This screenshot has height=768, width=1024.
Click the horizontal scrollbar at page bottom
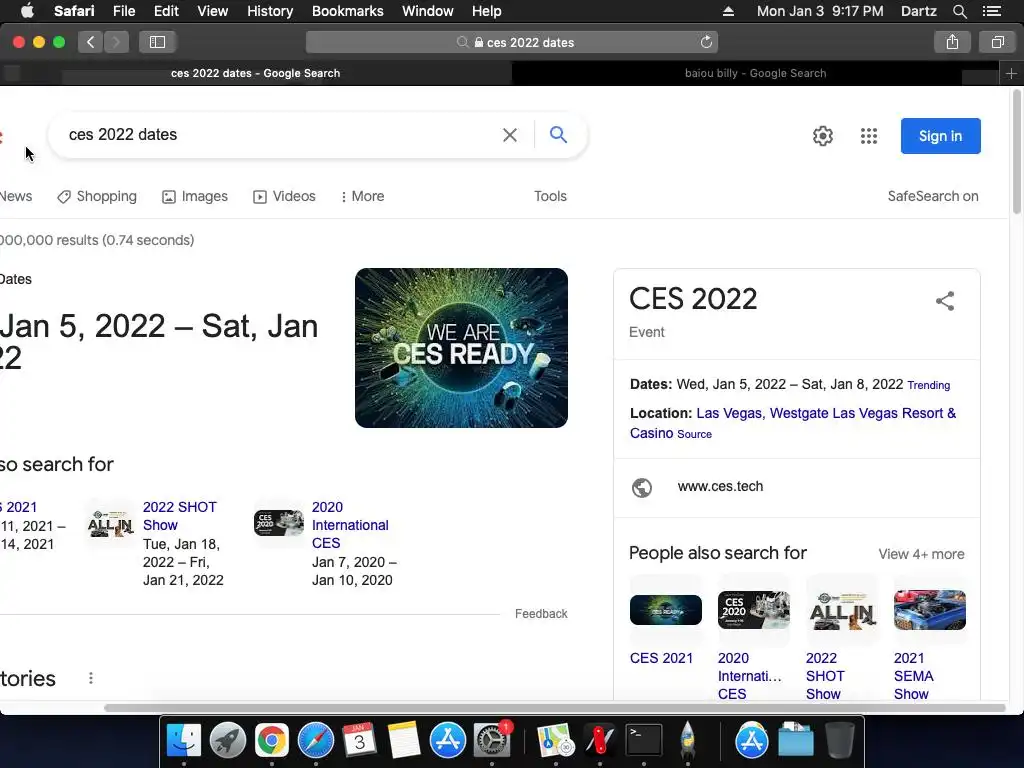(x=554, y=708)
